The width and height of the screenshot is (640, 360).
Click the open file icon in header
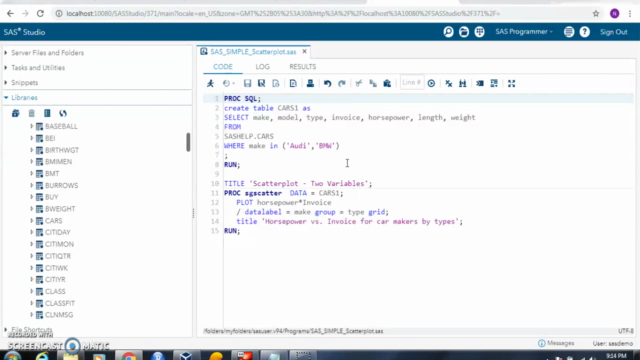(x=464, y=32)
